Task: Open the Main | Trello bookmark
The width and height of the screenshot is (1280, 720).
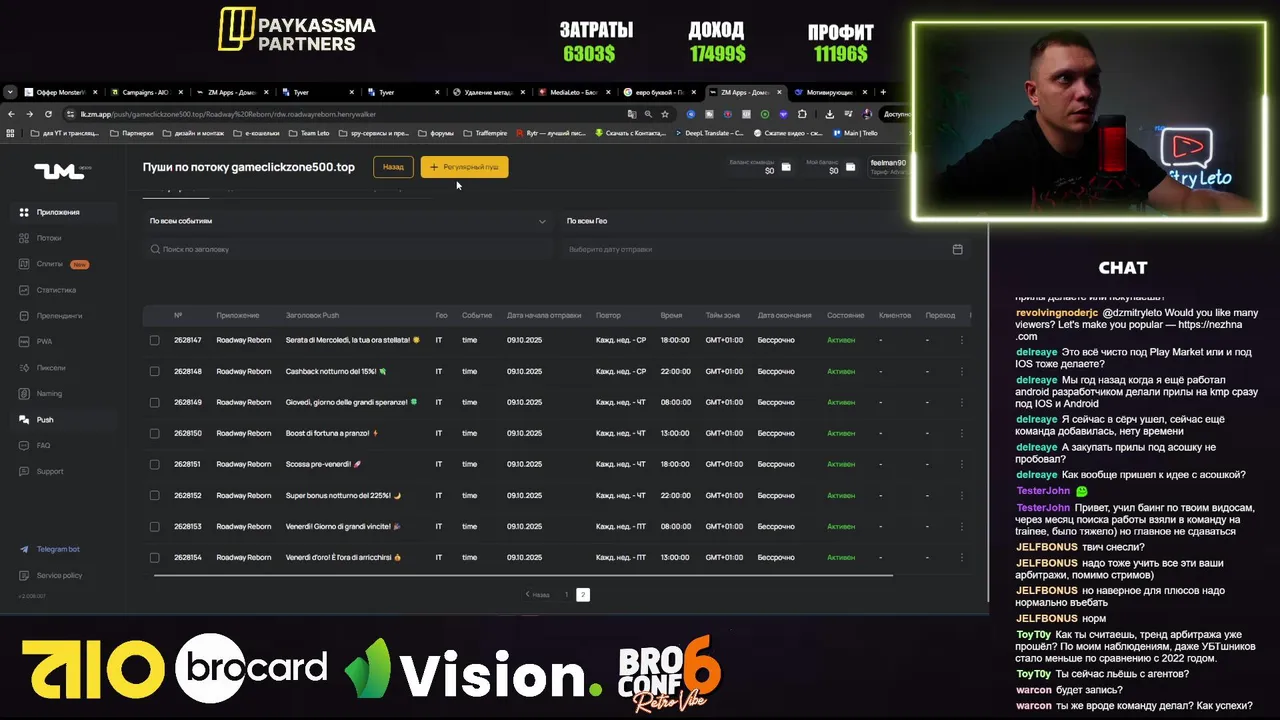Action: pyautogui.click(x=855, y=133)
